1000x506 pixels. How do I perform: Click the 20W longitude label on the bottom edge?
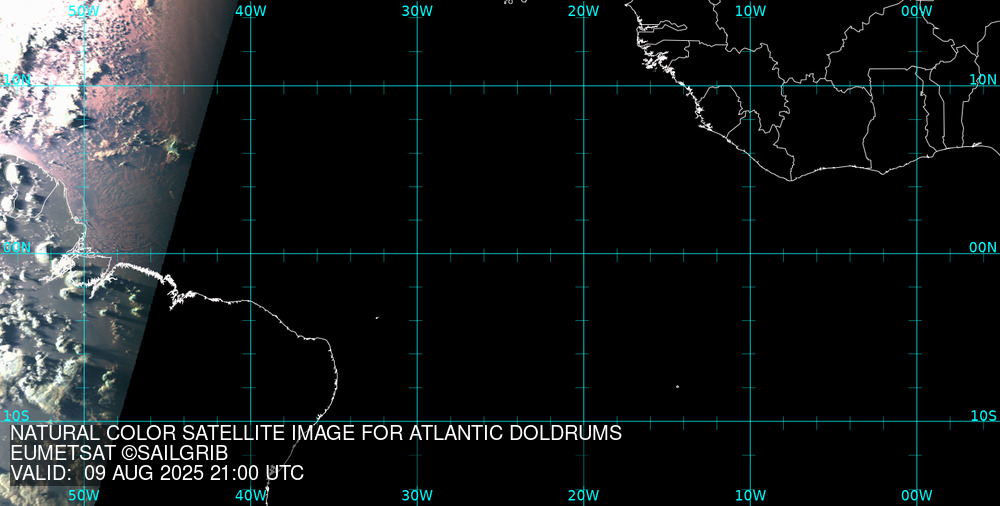[x=584, y=496]
